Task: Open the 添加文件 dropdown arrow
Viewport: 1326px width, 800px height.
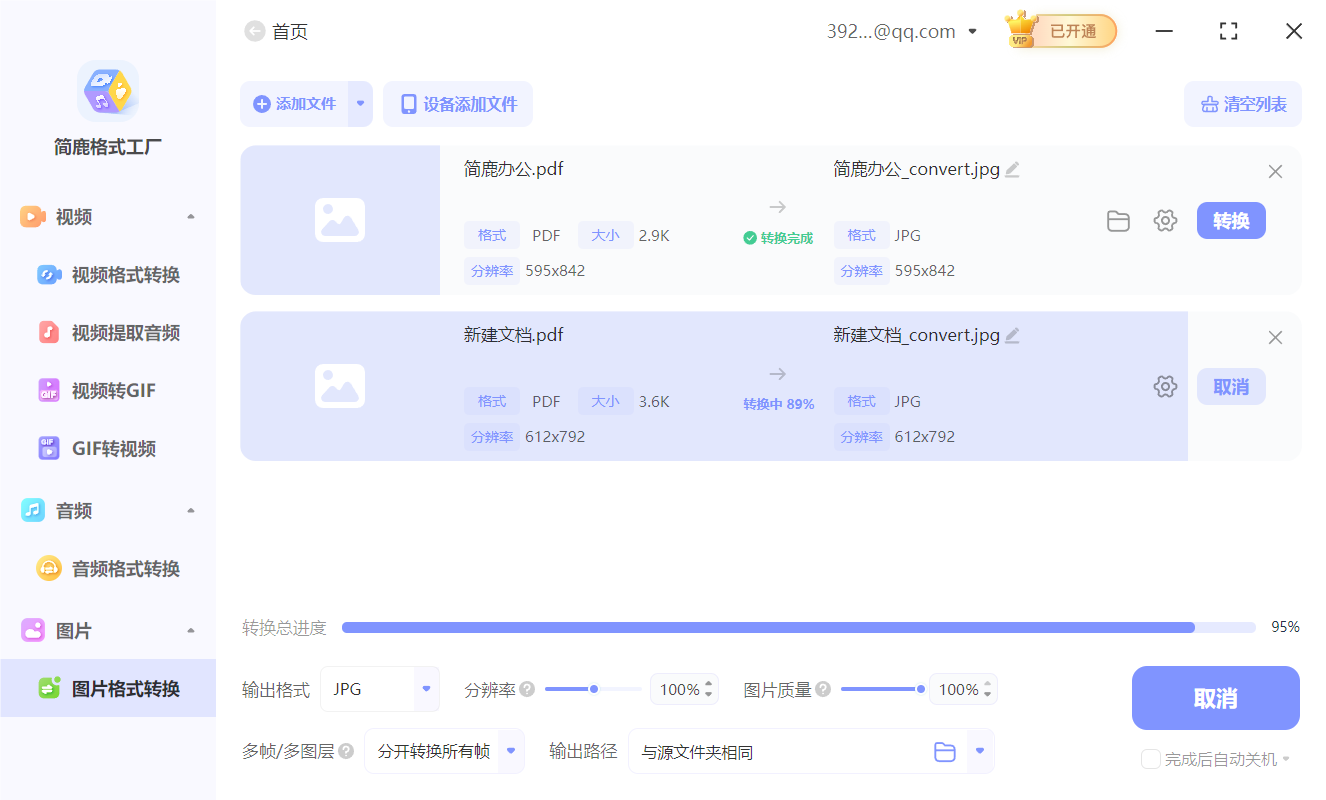Action: 360,104
